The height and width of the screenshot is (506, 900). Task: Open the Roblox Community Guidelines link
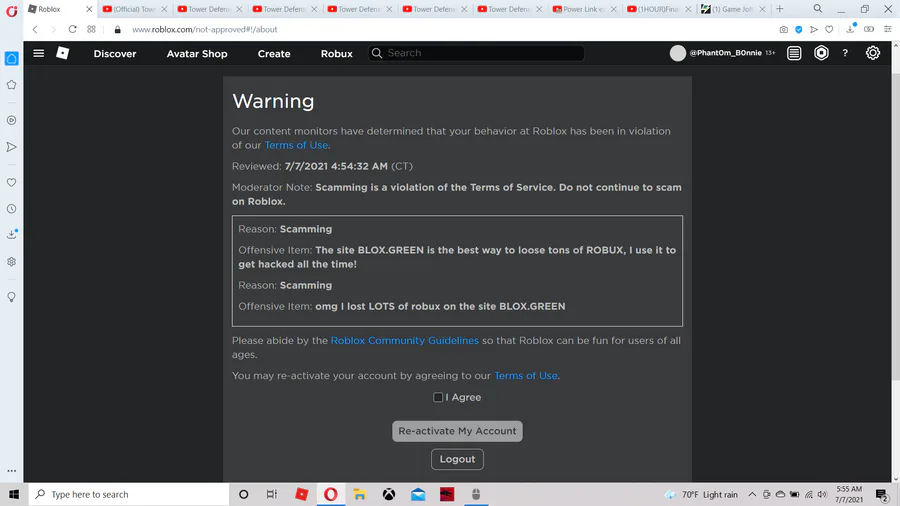tap(405, 340)
